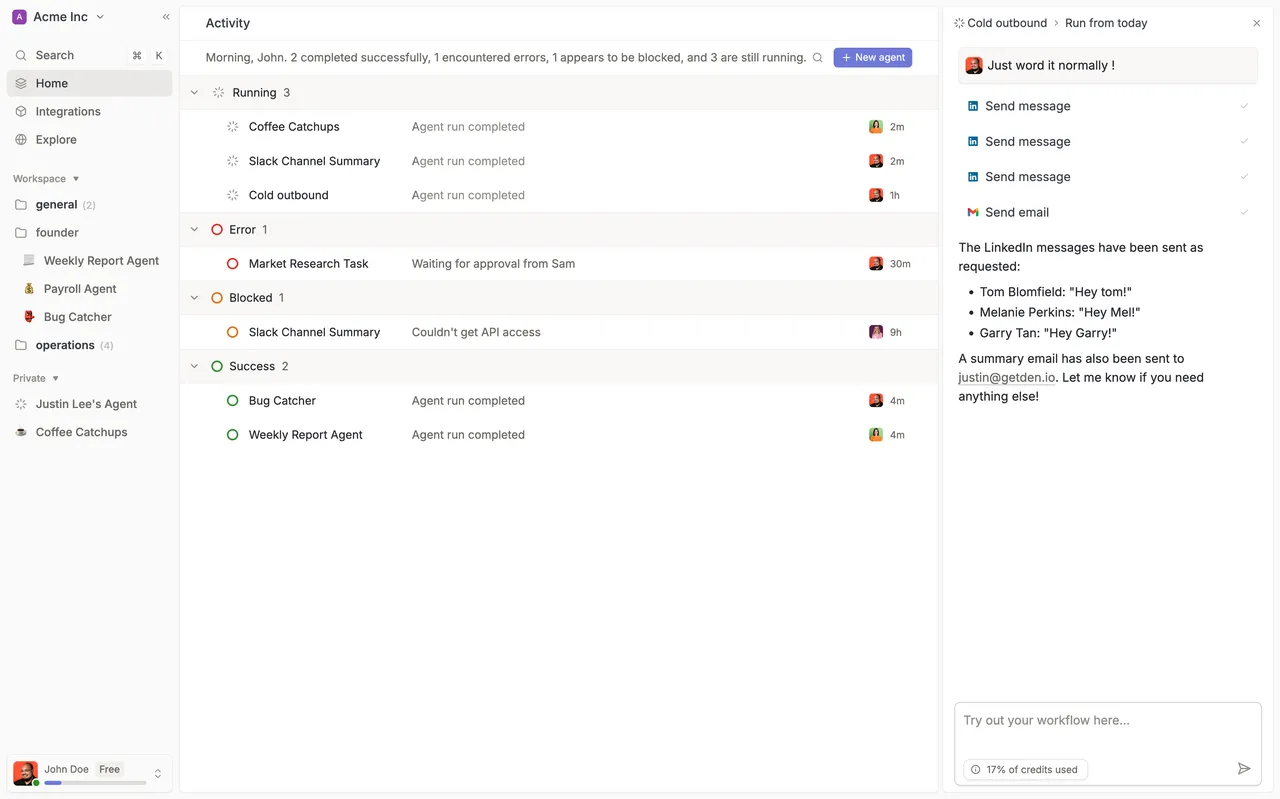Expand the first LinkedIn Send message step
Screen dimensions: 1280x799
click(1108, 106)
